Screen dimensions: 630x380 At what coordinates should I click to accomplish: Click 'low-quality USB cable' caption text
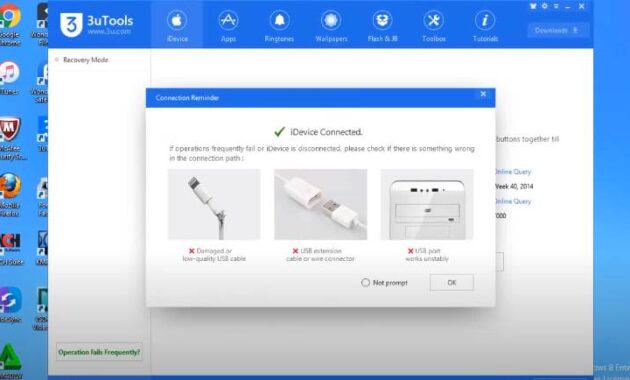point(214,259)
